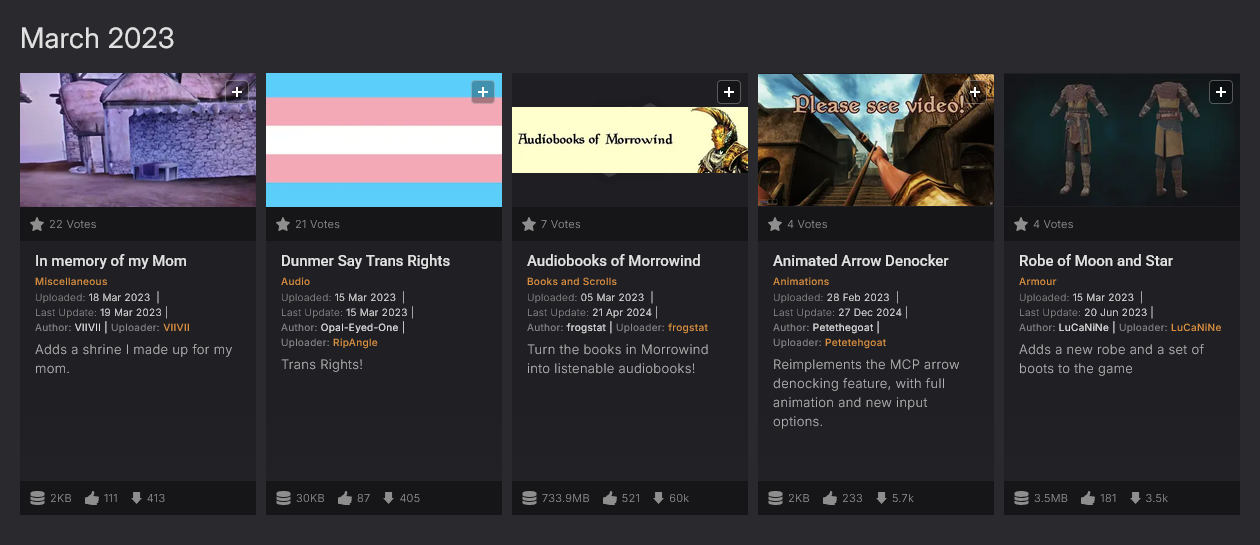Open Audiobooks of Morrowind mod title
1260x545 pixels.
[614, 261]
